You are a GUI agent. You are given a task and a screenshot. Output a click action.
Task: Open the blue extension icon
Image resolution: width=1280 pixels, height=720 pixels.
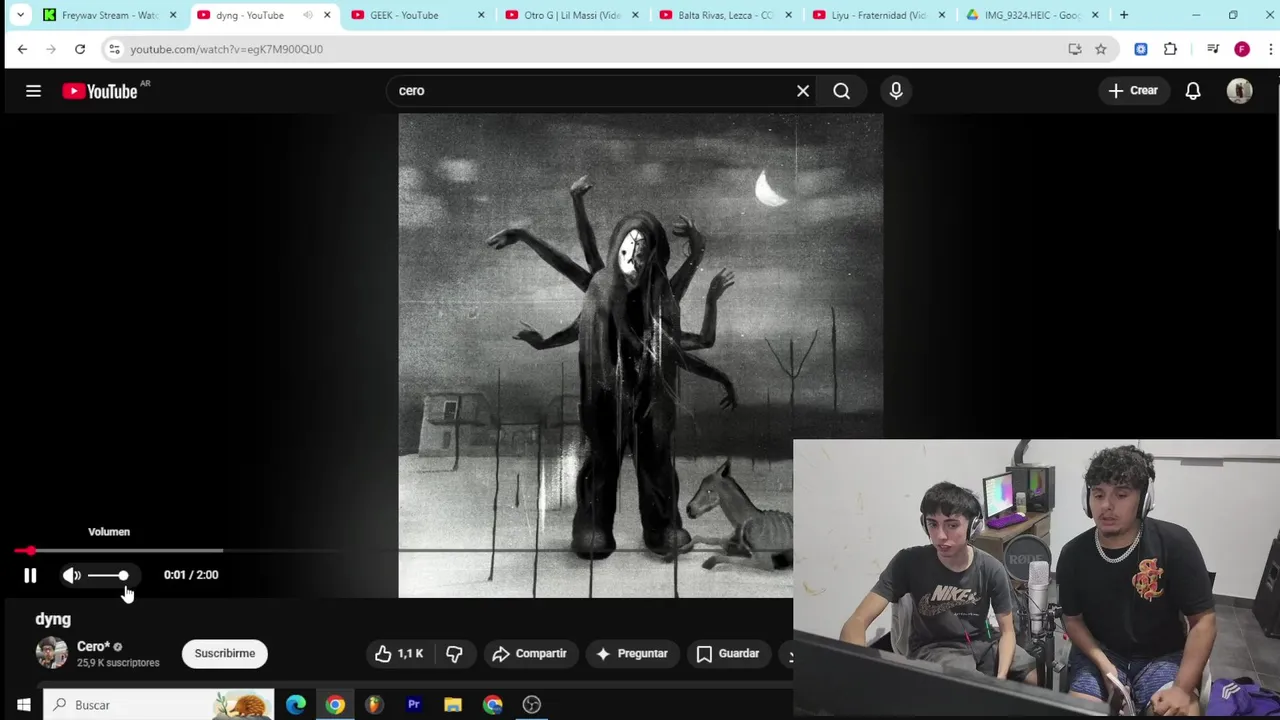point(1141,49)
